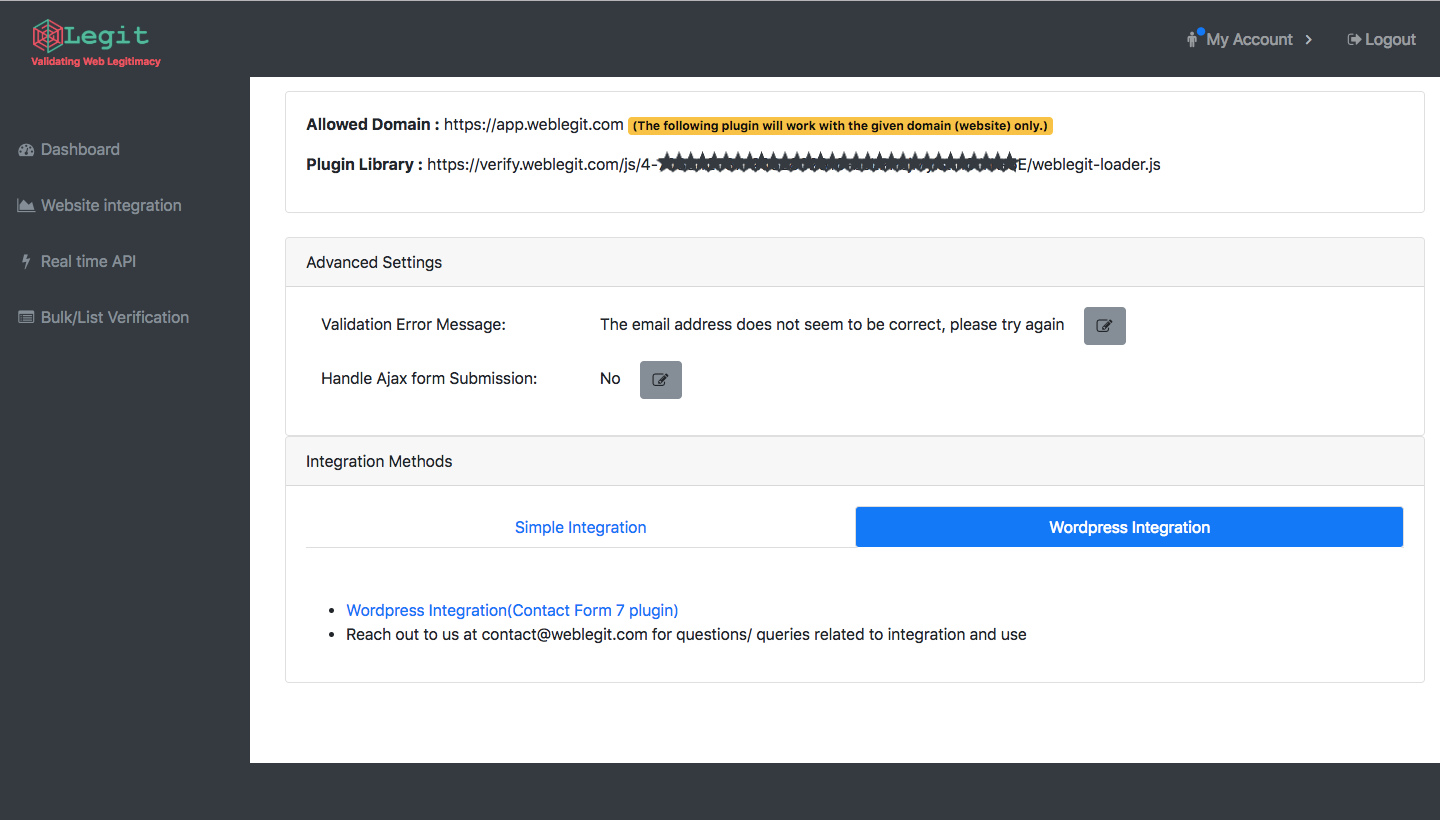Click the Advanced Settings header
Viewport: 1440px width, 820px height.
[855, 262]
